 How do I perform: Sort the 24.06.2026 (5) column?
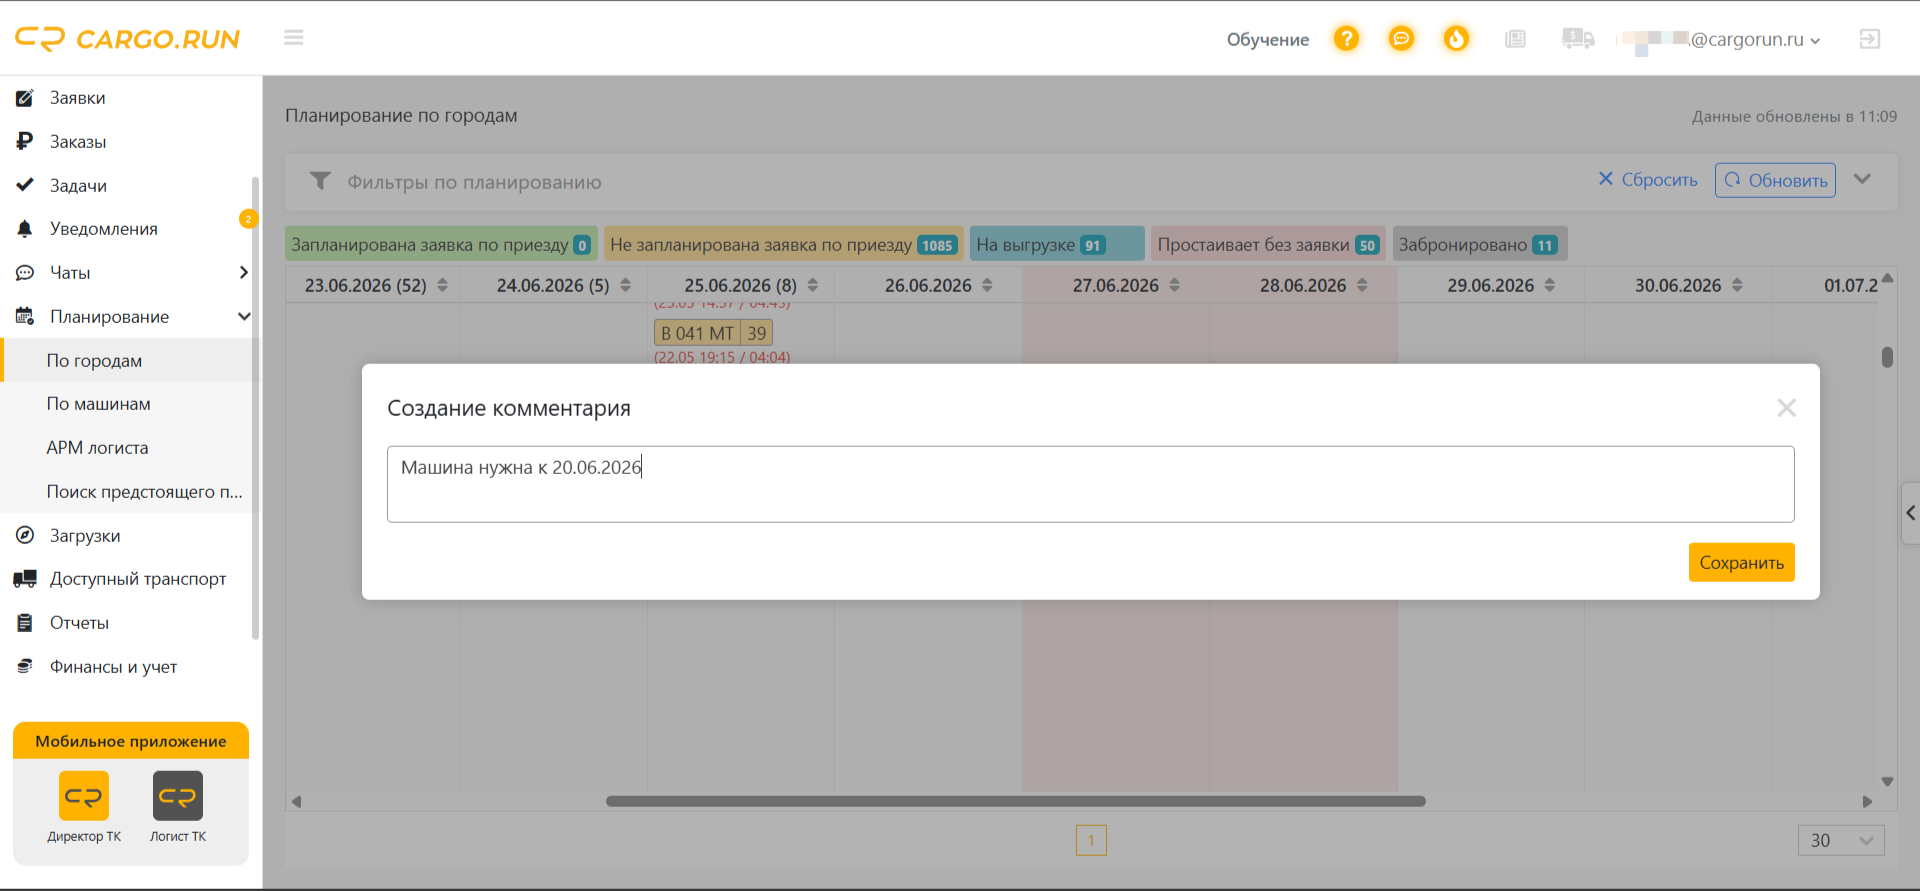click(625, 285)
